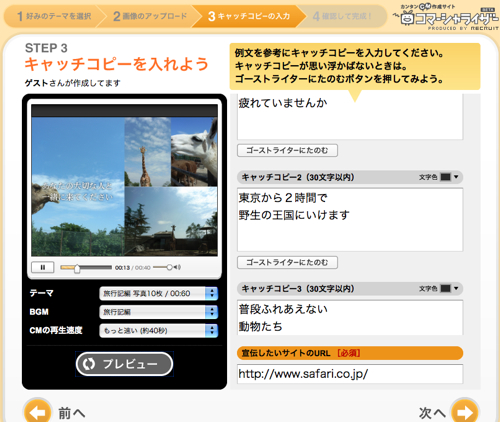Open キャッチコピー2 text color swatch
The width and height of the screenshot is (500, 422).
coord(445,177)
